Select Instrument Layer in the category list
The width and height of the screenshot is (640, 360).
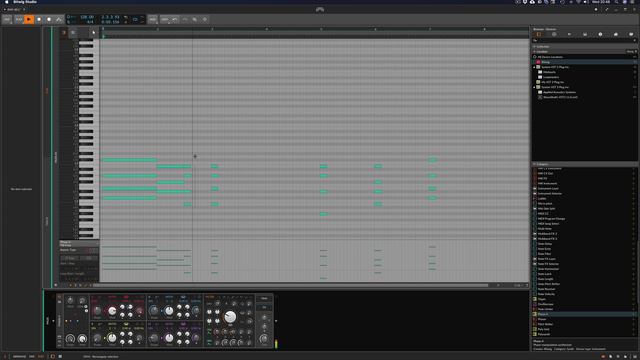pyautogui.click(x=584, y=189)
